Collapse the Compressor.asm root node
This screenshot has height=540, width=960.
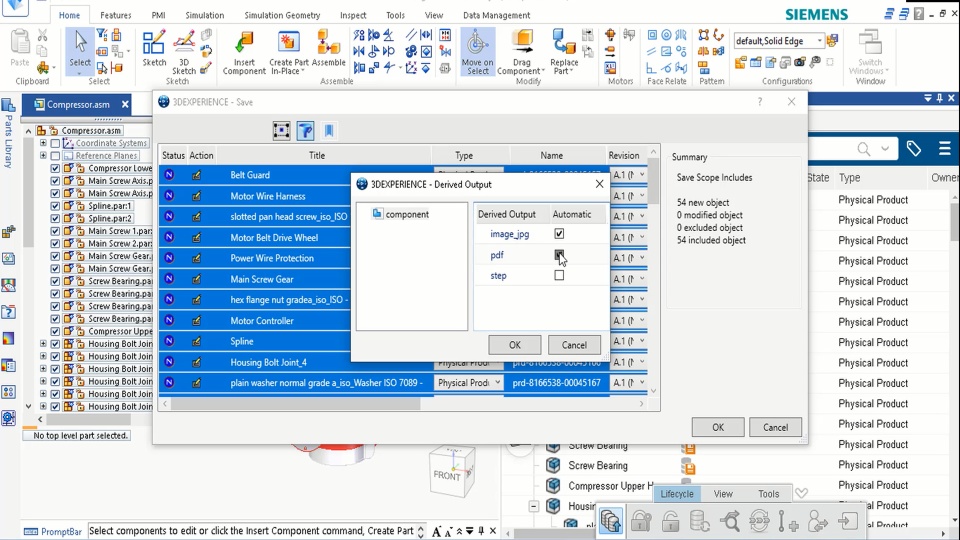click(x=28, y=130)
